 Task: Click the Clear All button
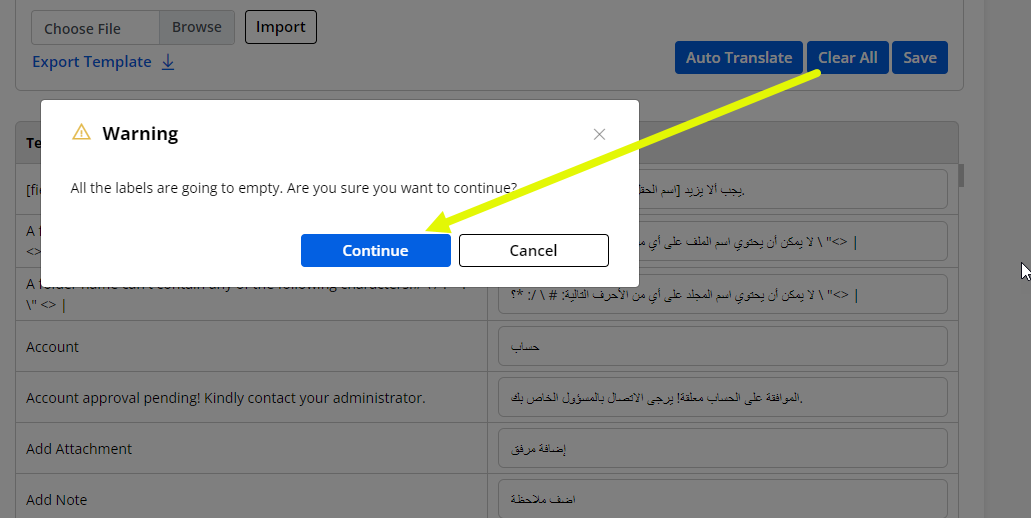pos(847,58)
